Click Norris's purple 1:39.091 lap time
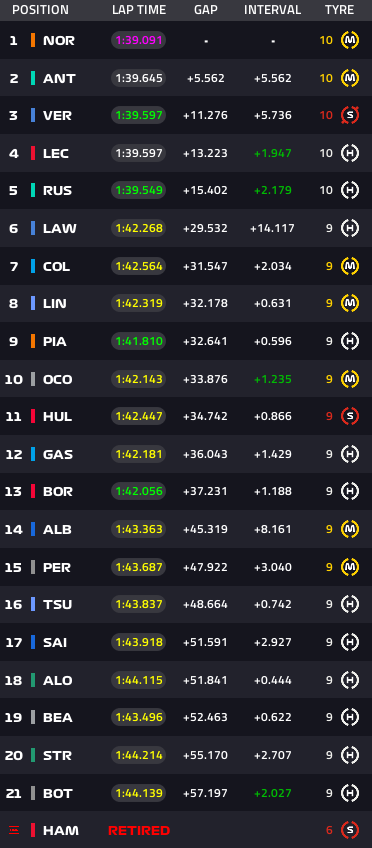372x848 pixels. pyautogui.click(x=138, y=41)
